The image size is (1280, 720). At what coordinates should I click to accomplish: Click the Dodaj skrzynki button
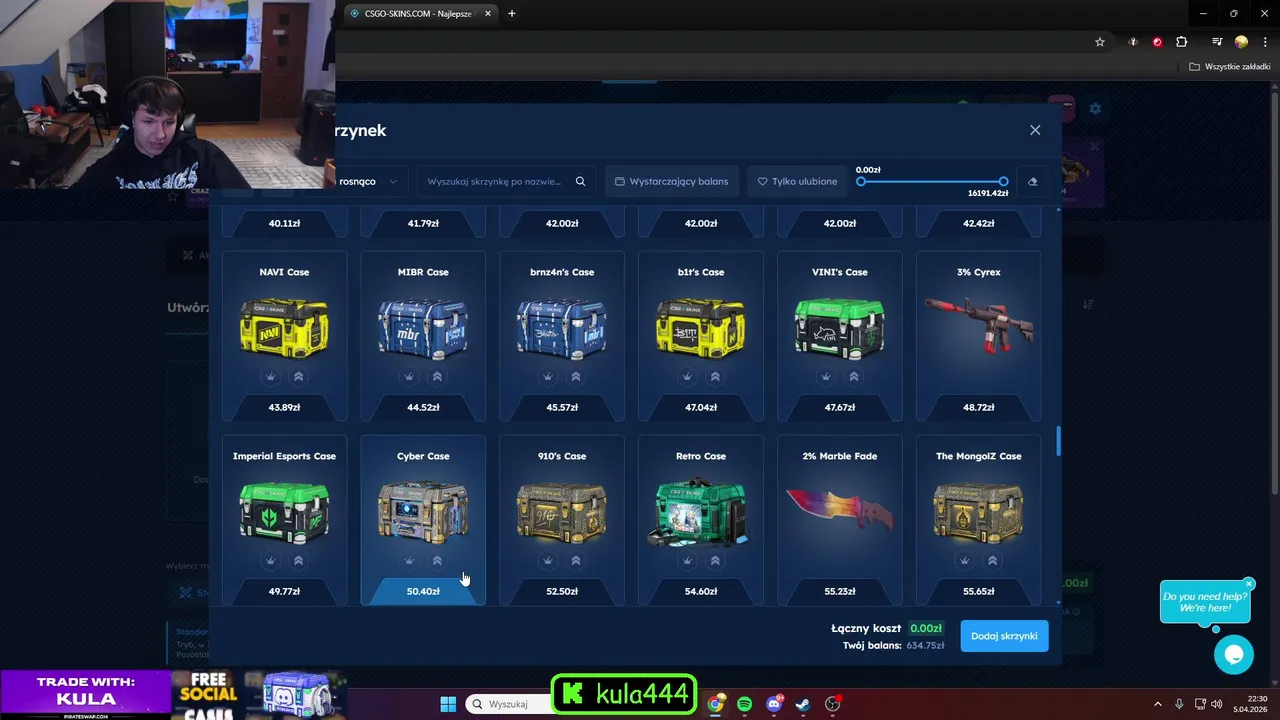[x=1004, y=636]
